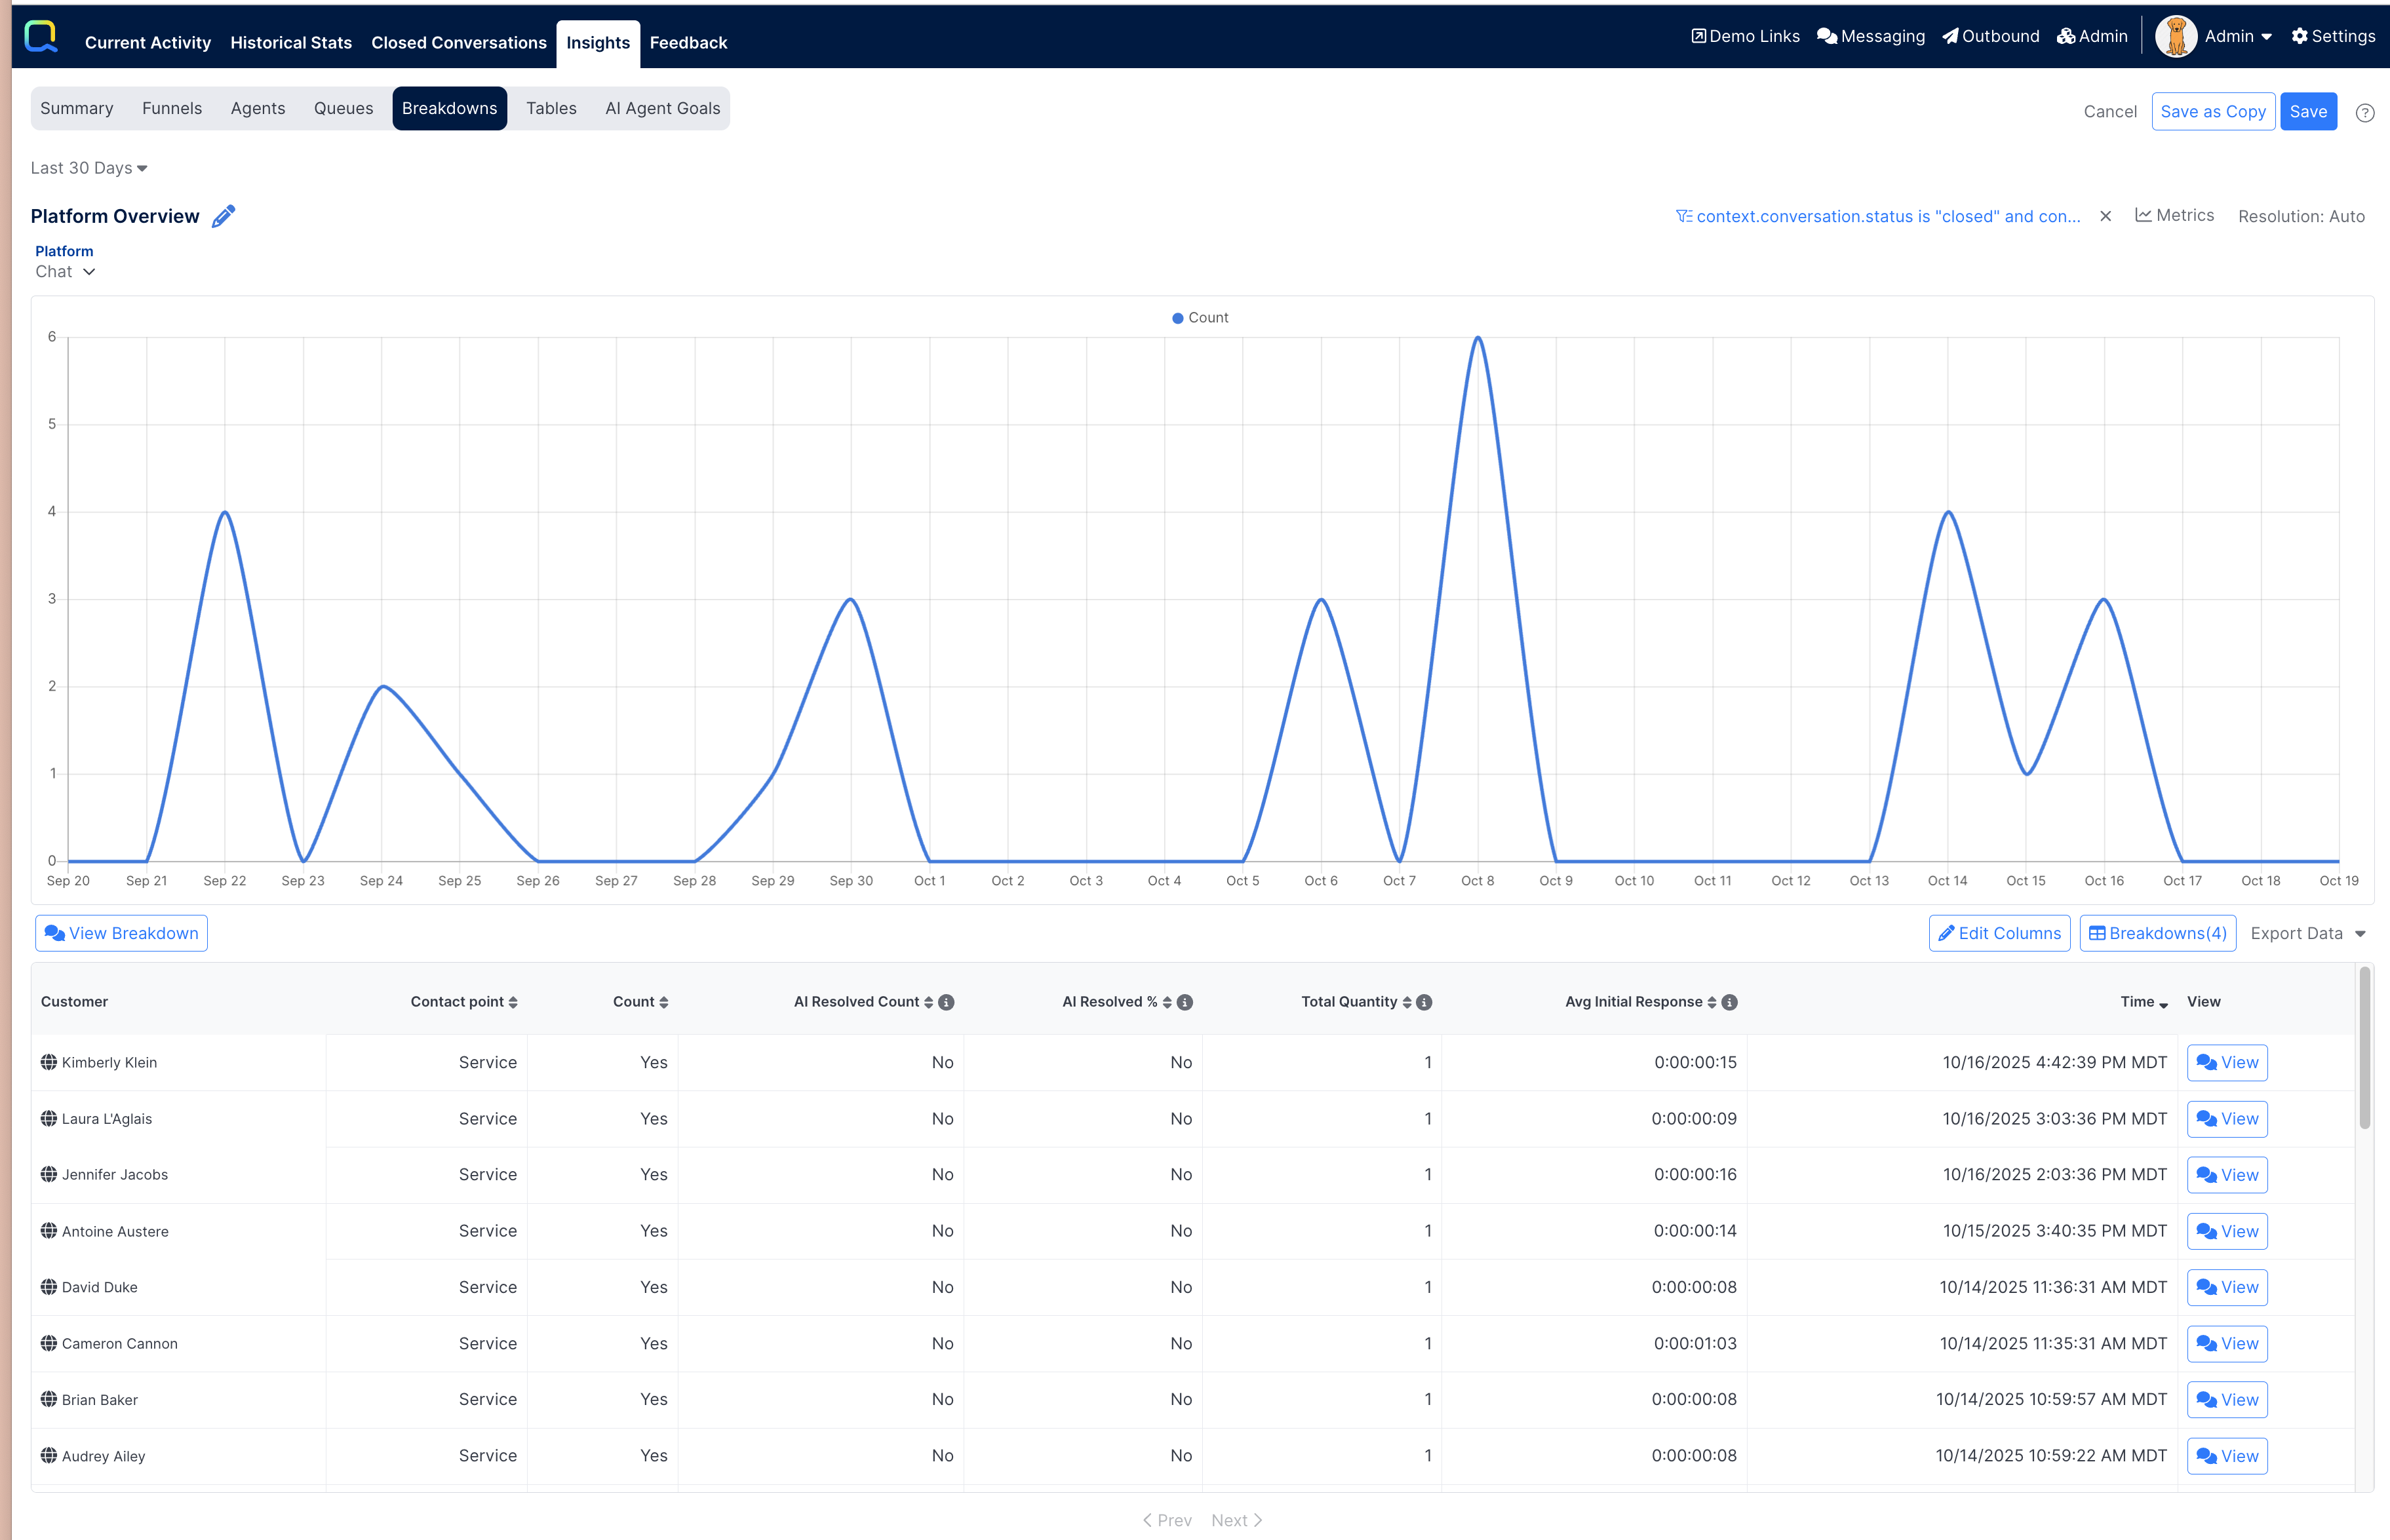Viewport: 2390px width, 1540px height.
Task: Click the table's vertical scrollbar
Action: 2364,1048
